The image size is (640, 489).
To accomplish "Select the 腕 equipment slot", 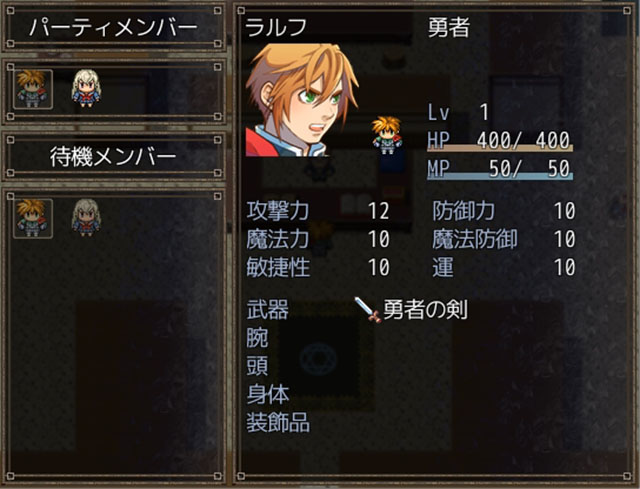I will click(257, 338).
